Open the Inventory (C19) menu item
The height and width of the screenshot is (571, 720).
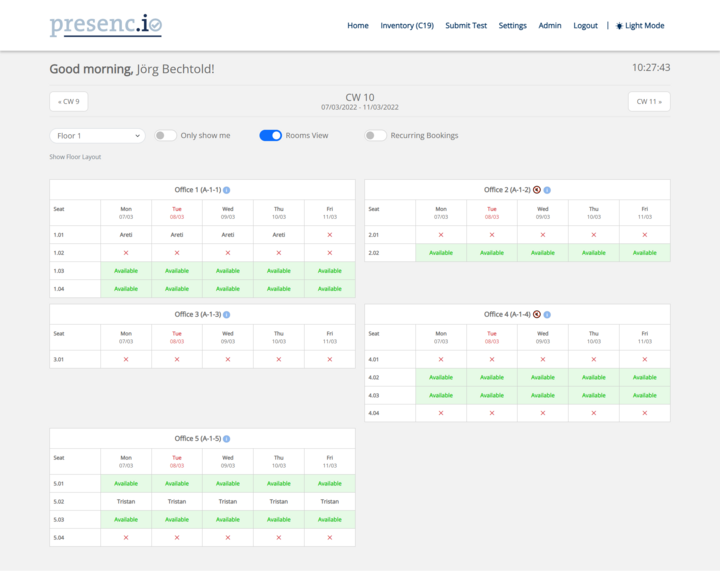pyautogui.click(x=407, y=26)
